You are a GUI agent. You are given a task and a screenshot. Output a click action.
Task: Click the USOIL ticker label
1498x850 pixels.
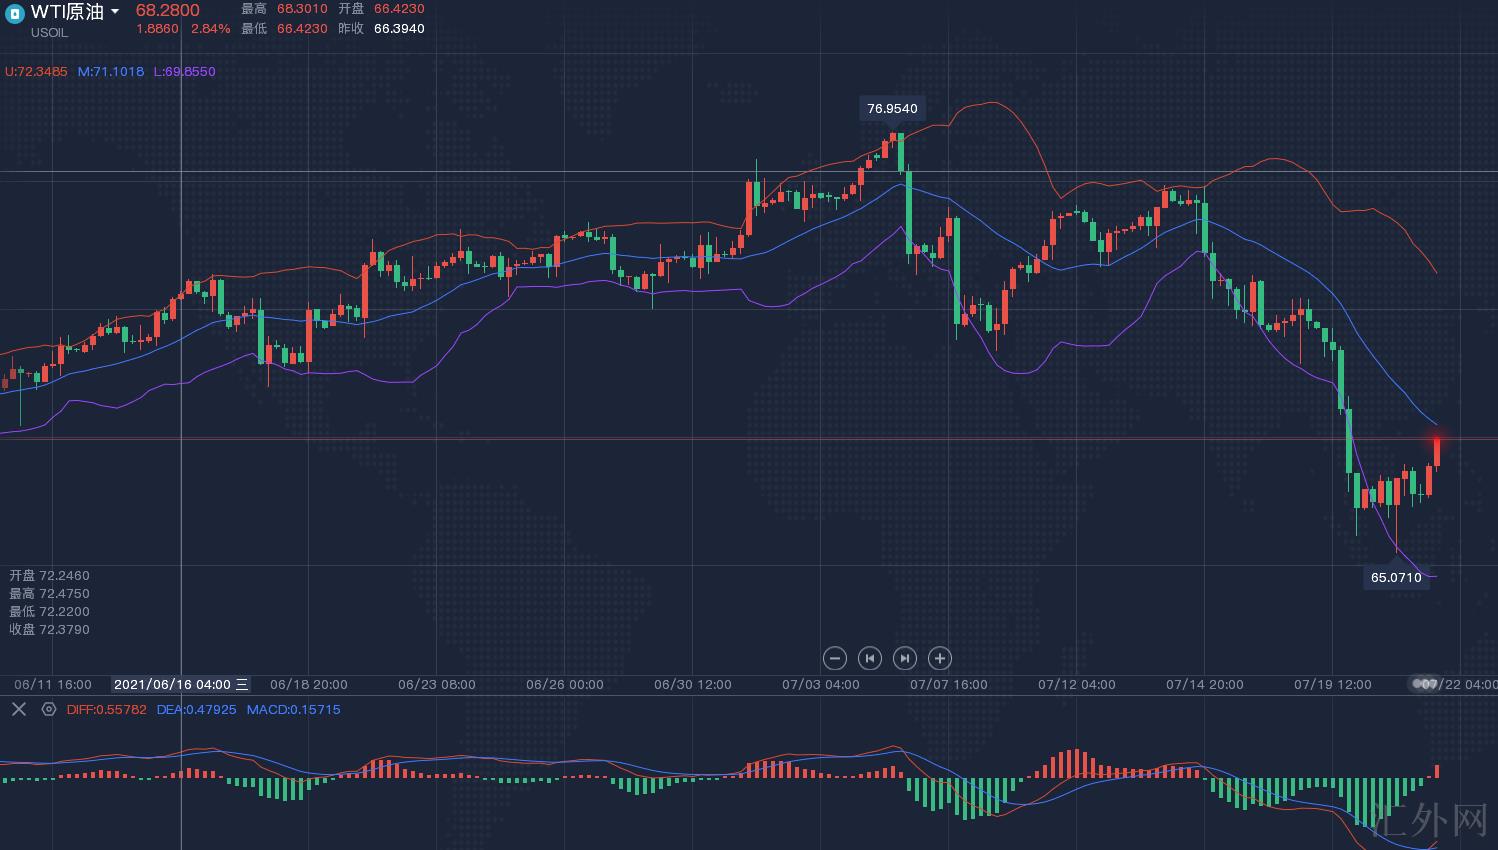(49, 33)
